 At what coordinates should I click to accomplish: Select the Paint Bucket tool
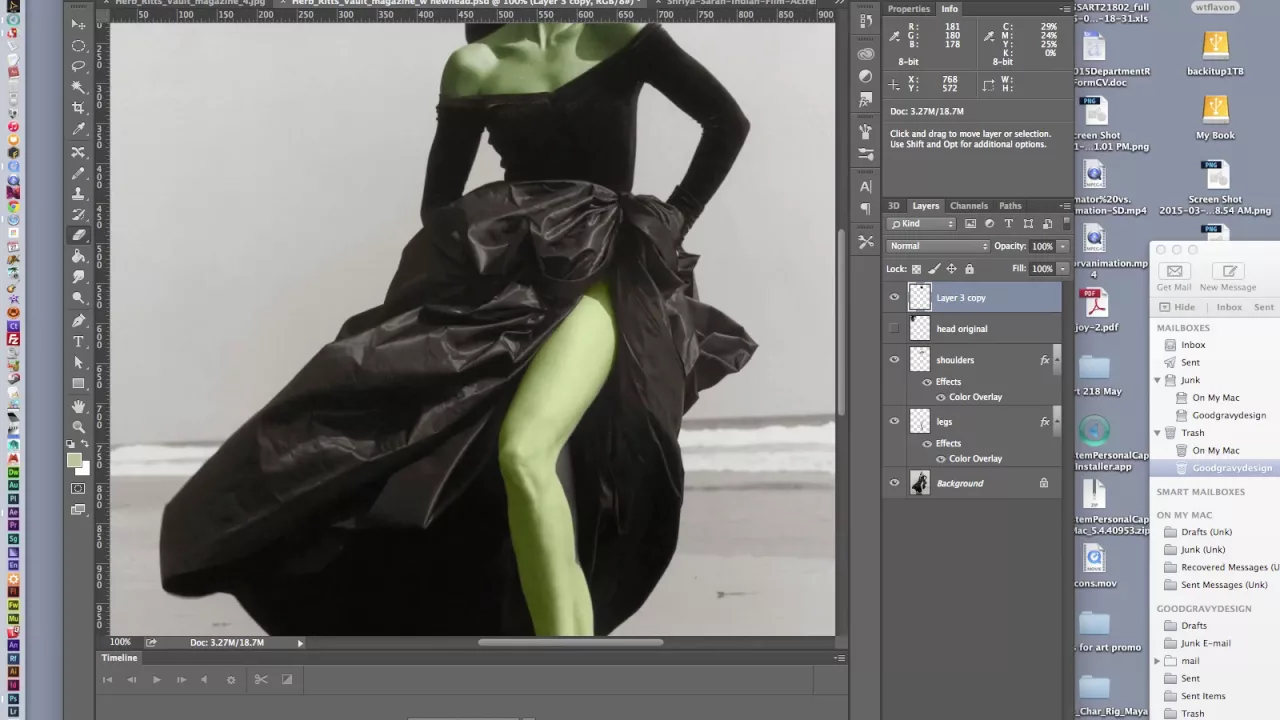click(78, 257)
